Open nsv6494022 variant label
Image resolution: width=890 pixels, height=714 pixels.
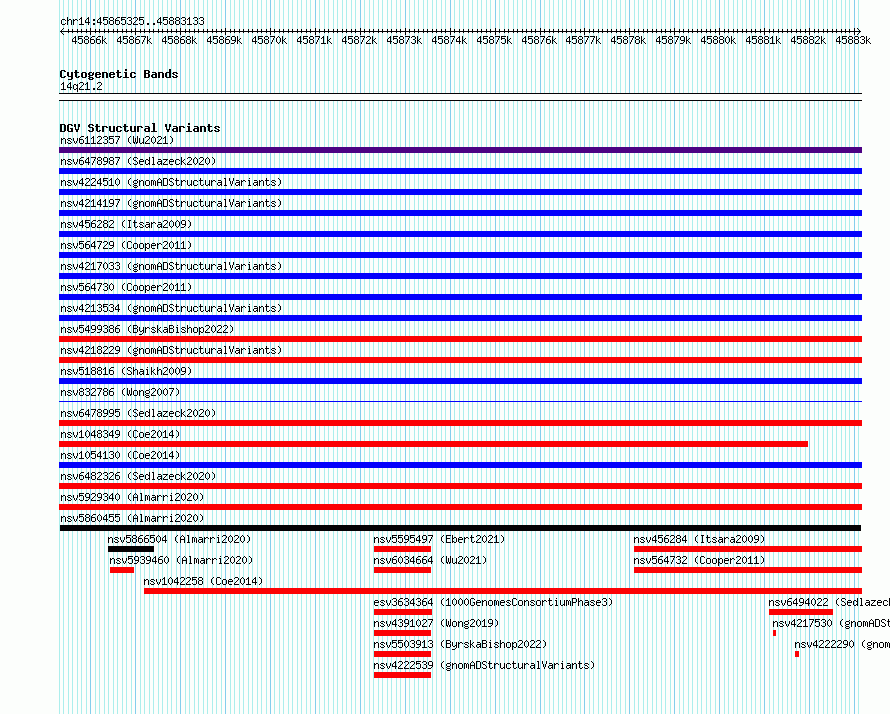pyautogui.click(x=829, y=602)
